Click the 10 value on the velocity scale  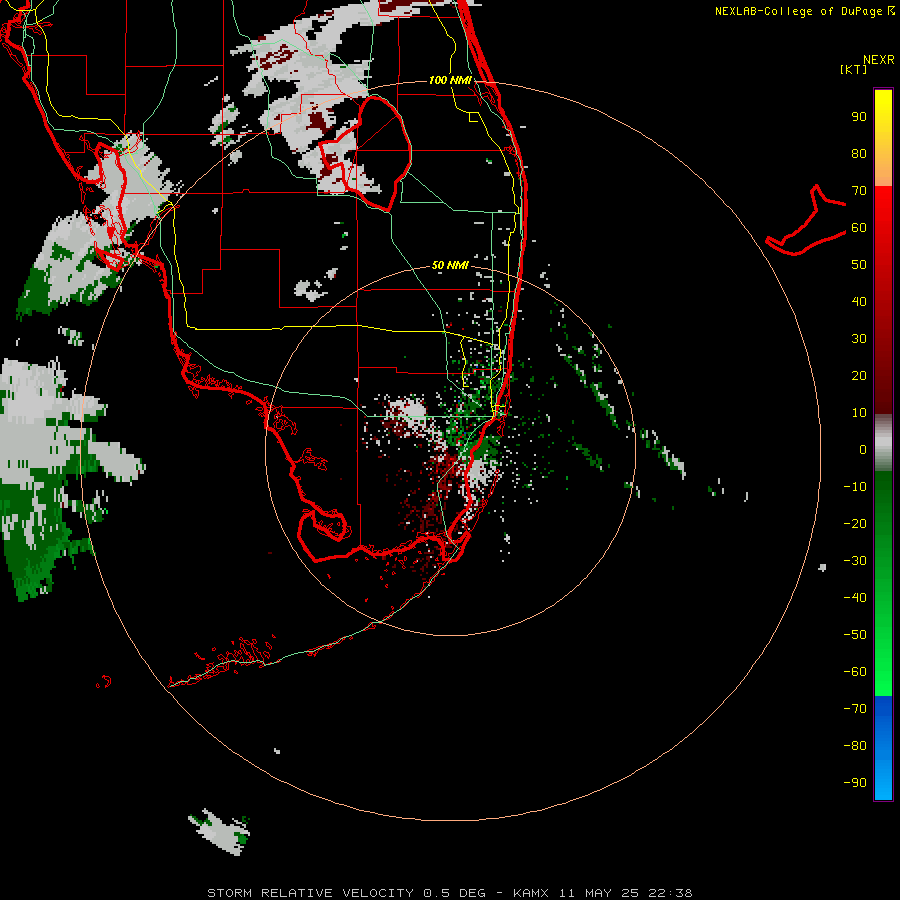click(x=859, y=413)
